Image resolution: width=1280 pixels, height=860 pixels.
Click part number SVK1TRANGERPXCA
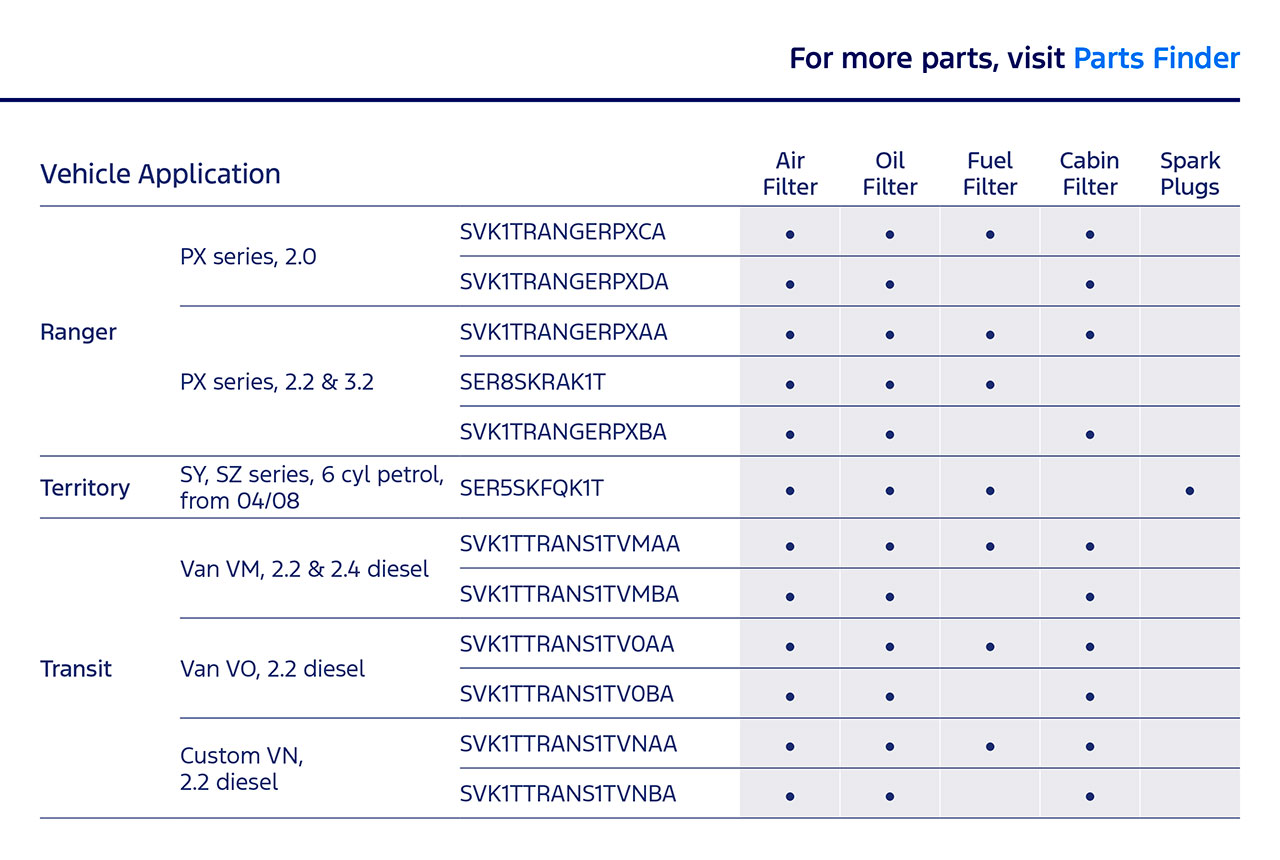point(563,232)
